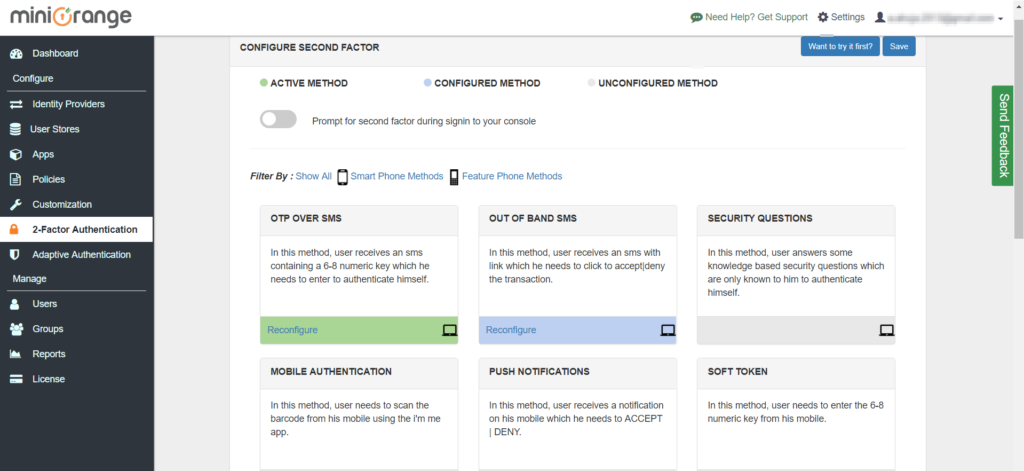Click the Save button

pyautogui.click(x=898, y=46)
